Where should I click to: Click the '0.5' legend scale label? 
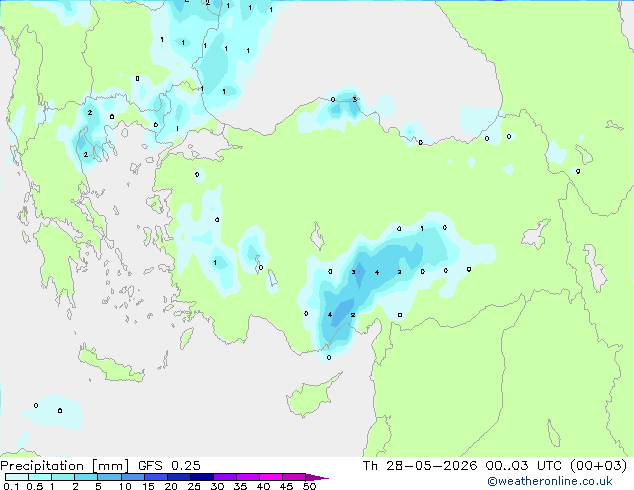coord(34,486)
